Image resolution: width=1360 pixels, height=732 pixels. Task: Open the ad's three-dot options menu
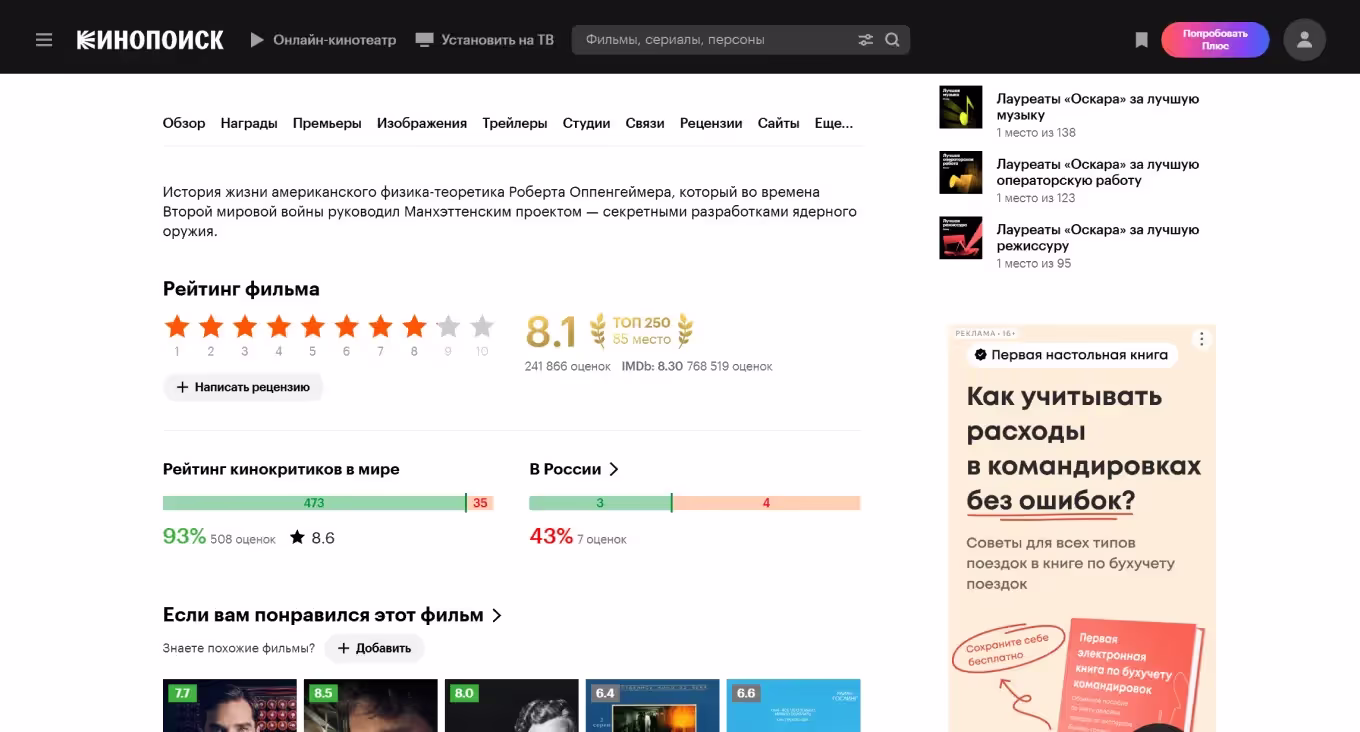tap(1202, 339)
